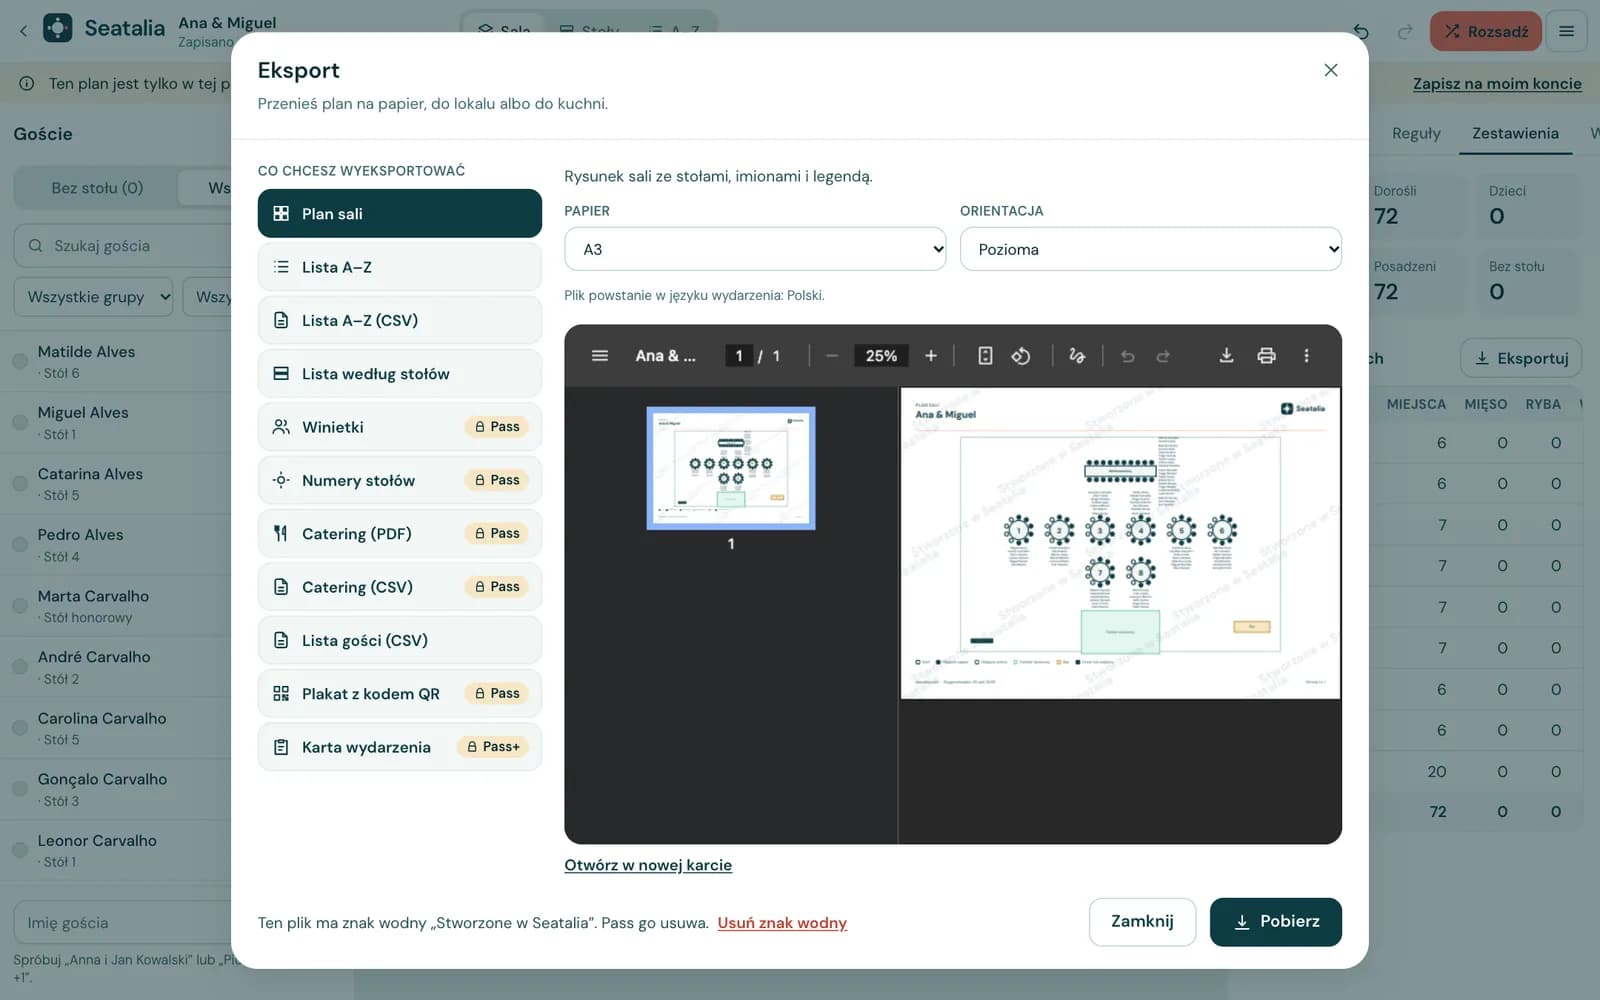Click the Usuń znak wodny link
Screen dimensions: 1600x1000
(782, 923)
